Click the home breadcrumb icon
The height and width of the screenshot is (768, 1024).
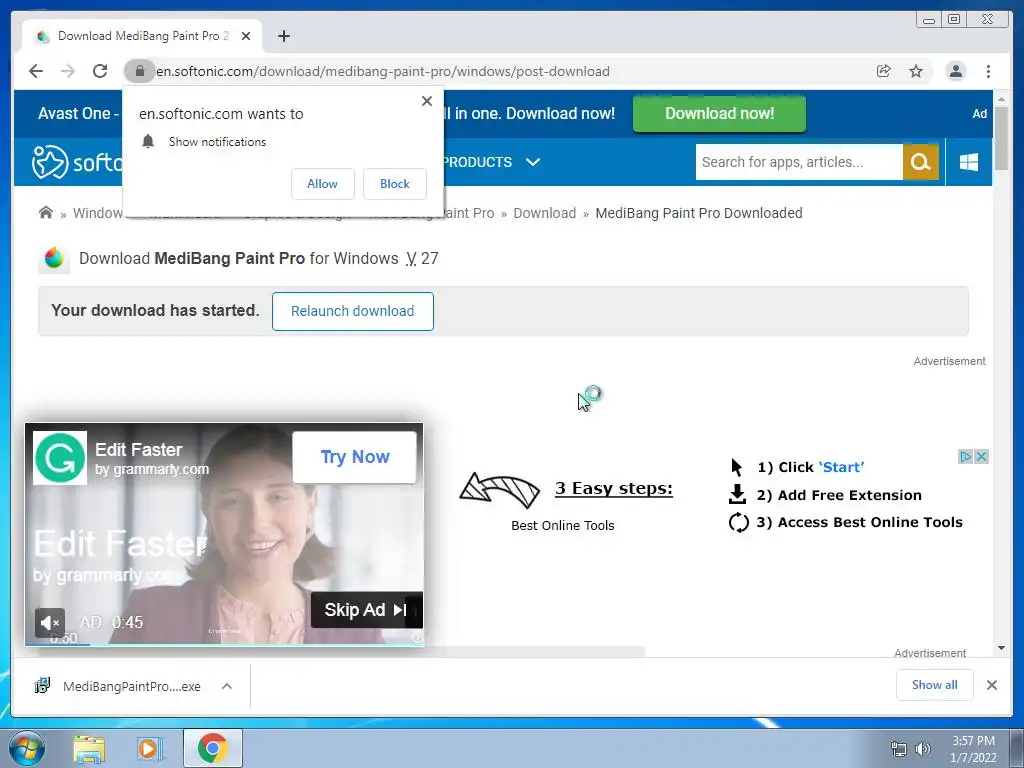(46, 212)
